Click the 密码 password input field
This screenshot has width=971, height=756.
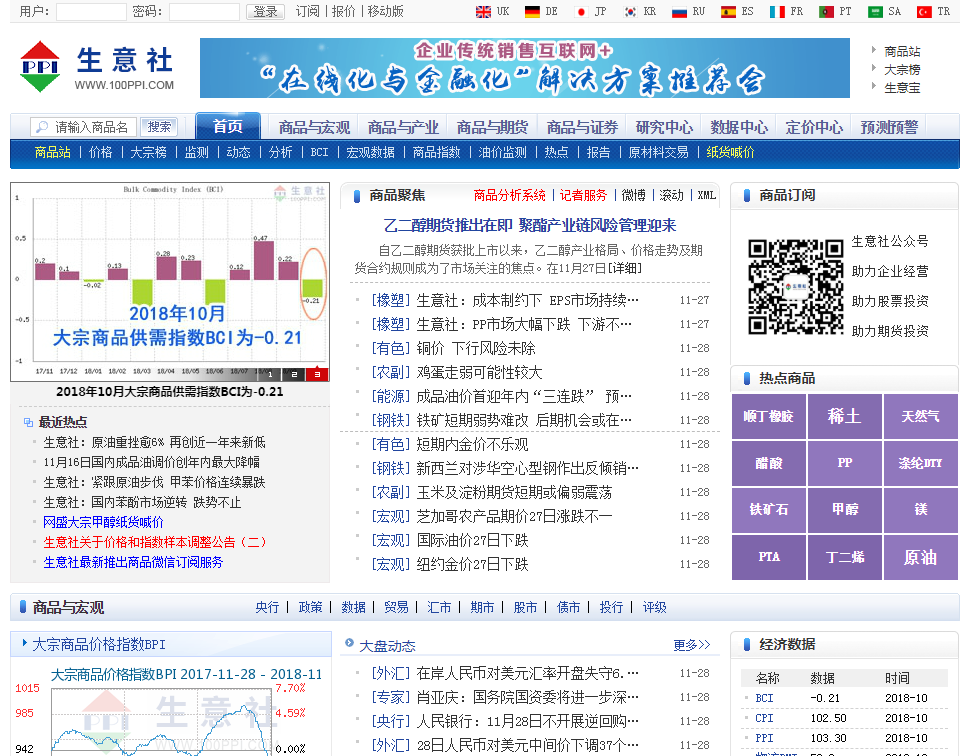[204, 11]
